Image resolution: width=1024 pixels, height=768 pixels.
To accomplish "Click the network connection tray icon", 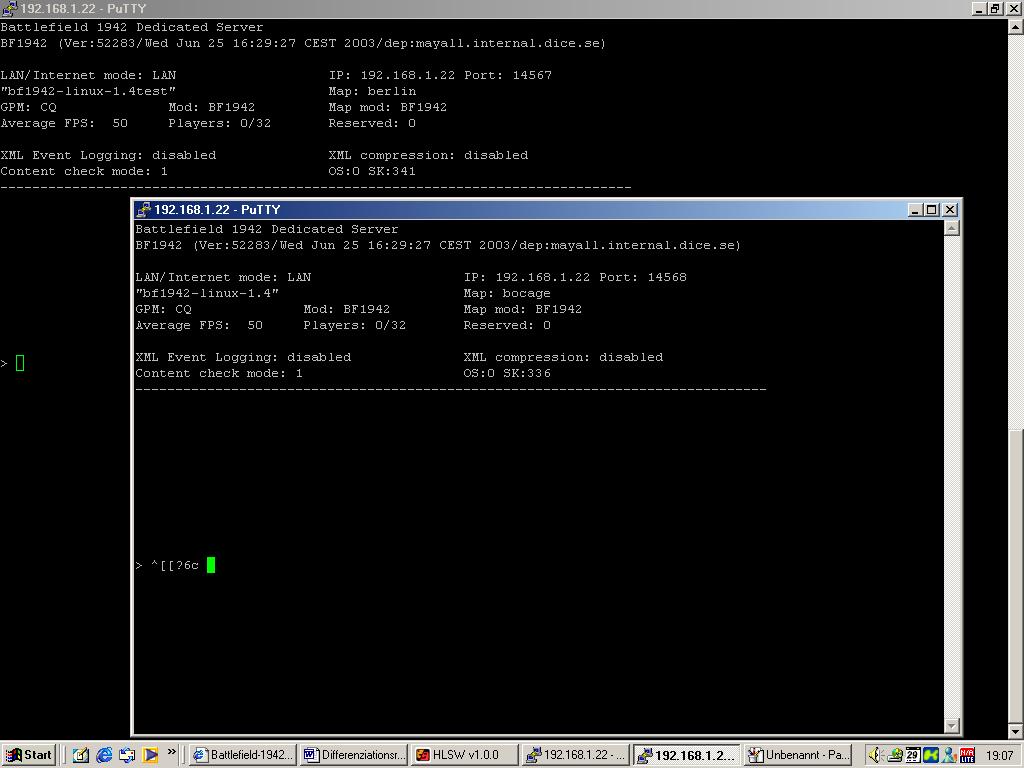I will click(894, 756).
